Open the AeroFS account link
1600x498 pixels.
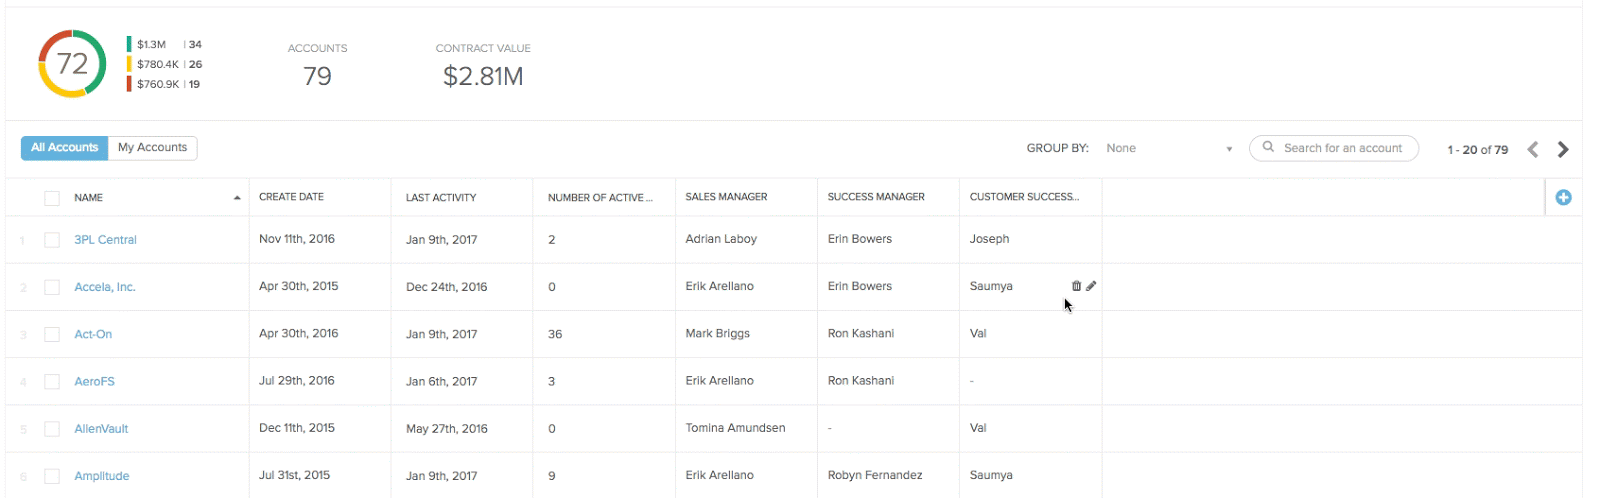95,382
